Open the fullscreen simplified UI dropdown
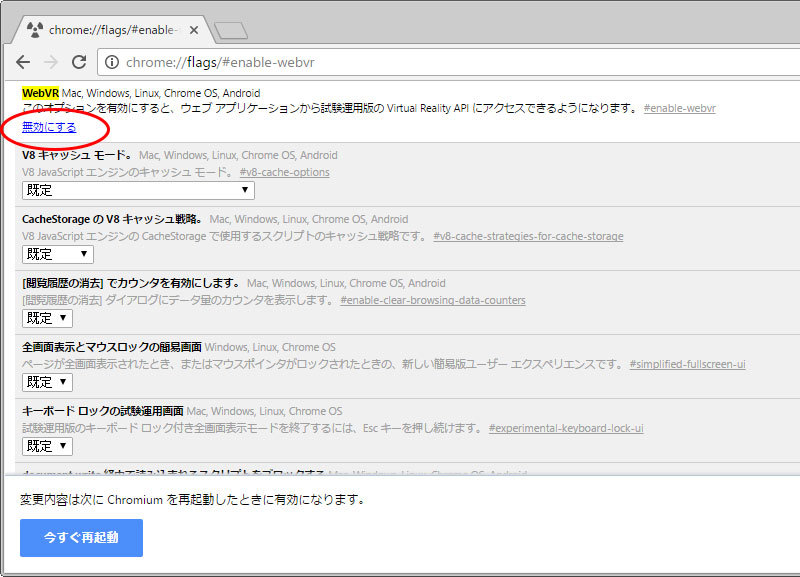Screen dimensions: 800x577 [x=47, y=382]
